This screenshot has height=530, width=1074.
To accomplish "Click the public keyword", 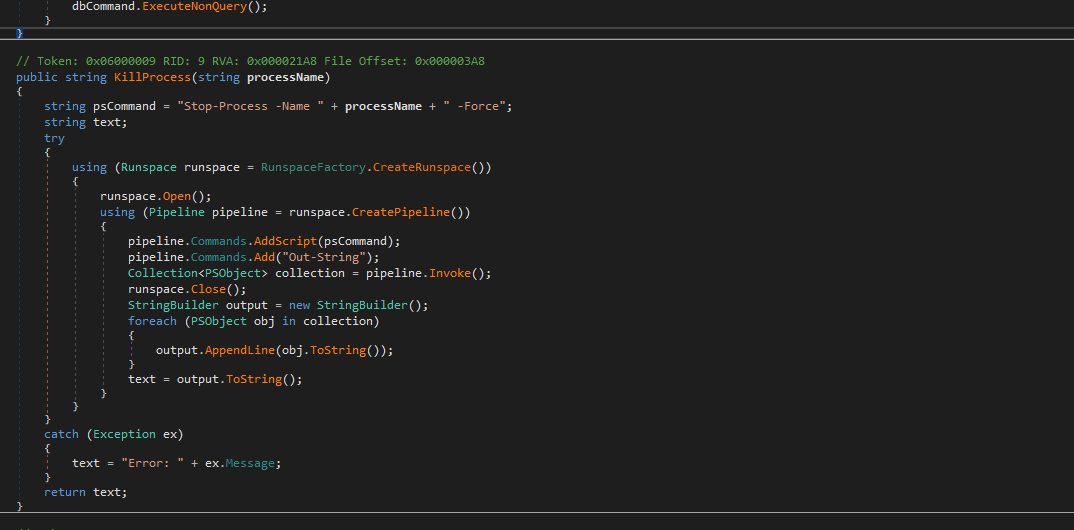I will coord(37,77).
